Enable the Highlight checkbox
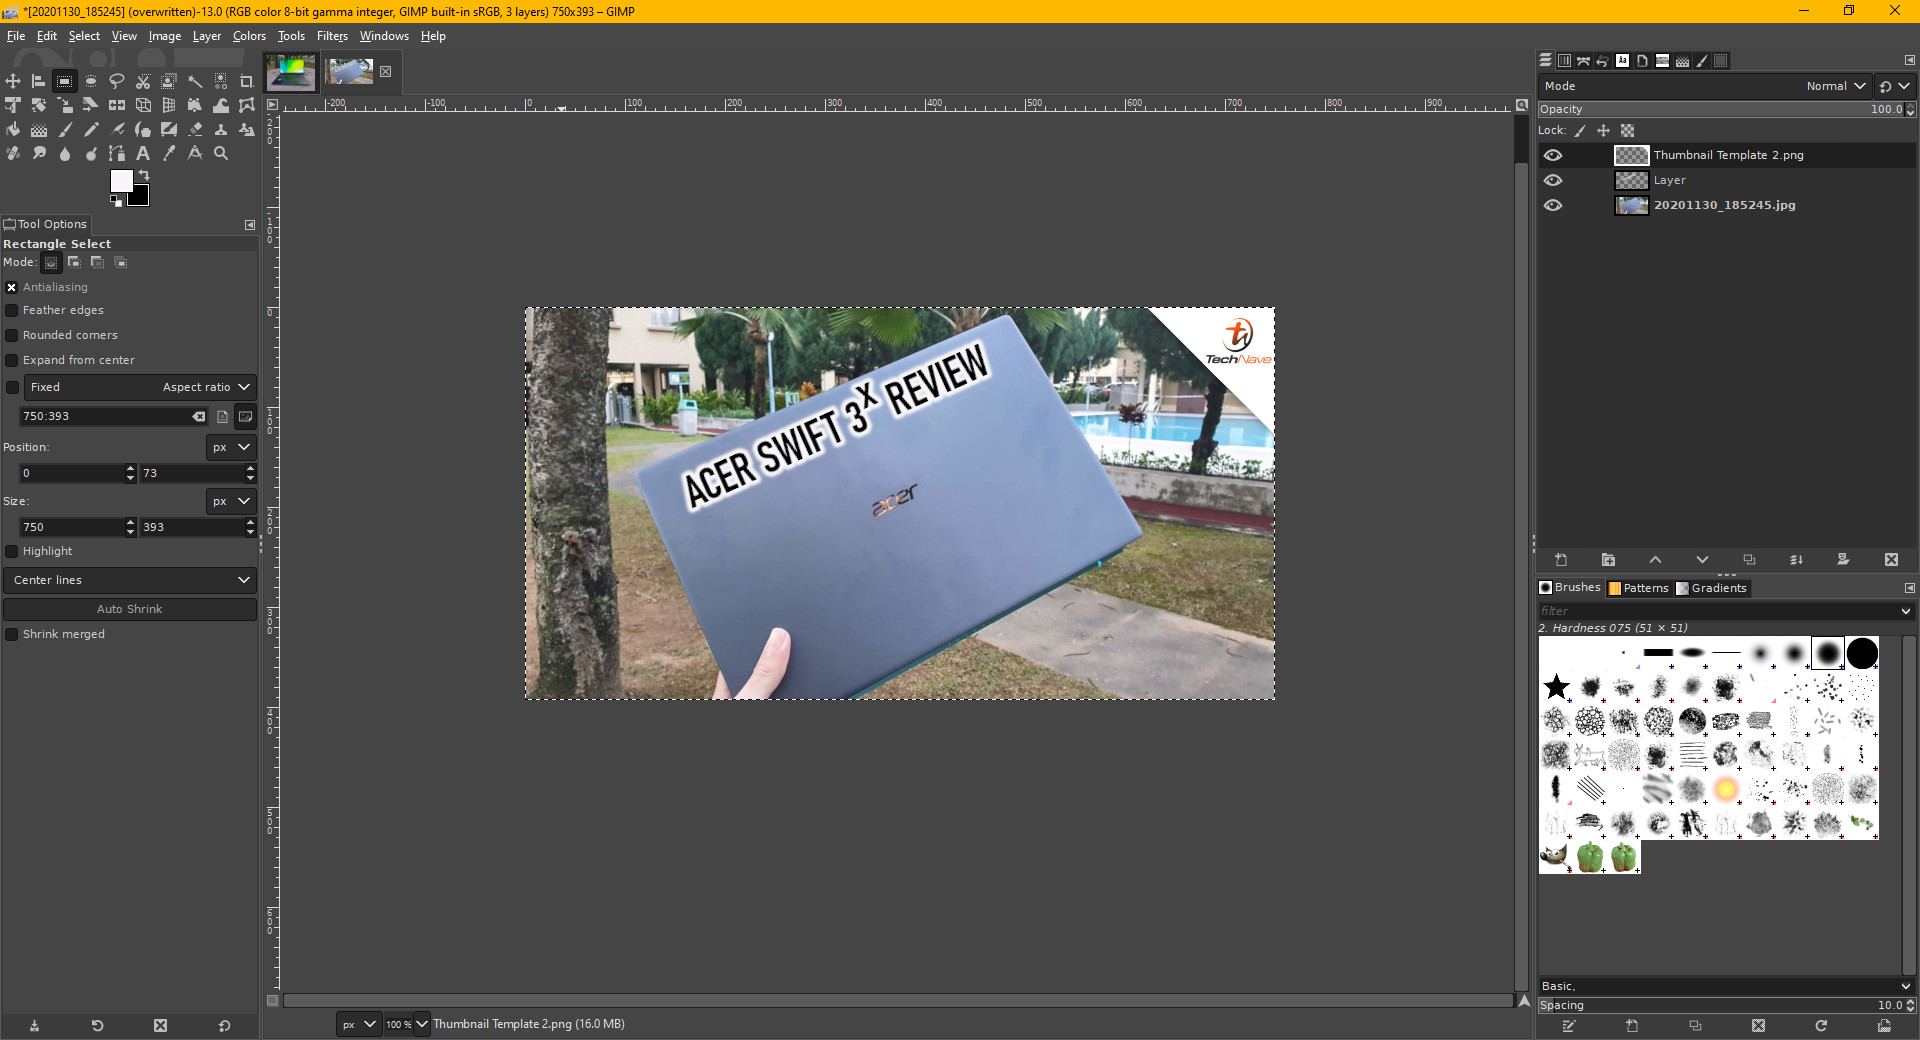 [x=12, y=551]
